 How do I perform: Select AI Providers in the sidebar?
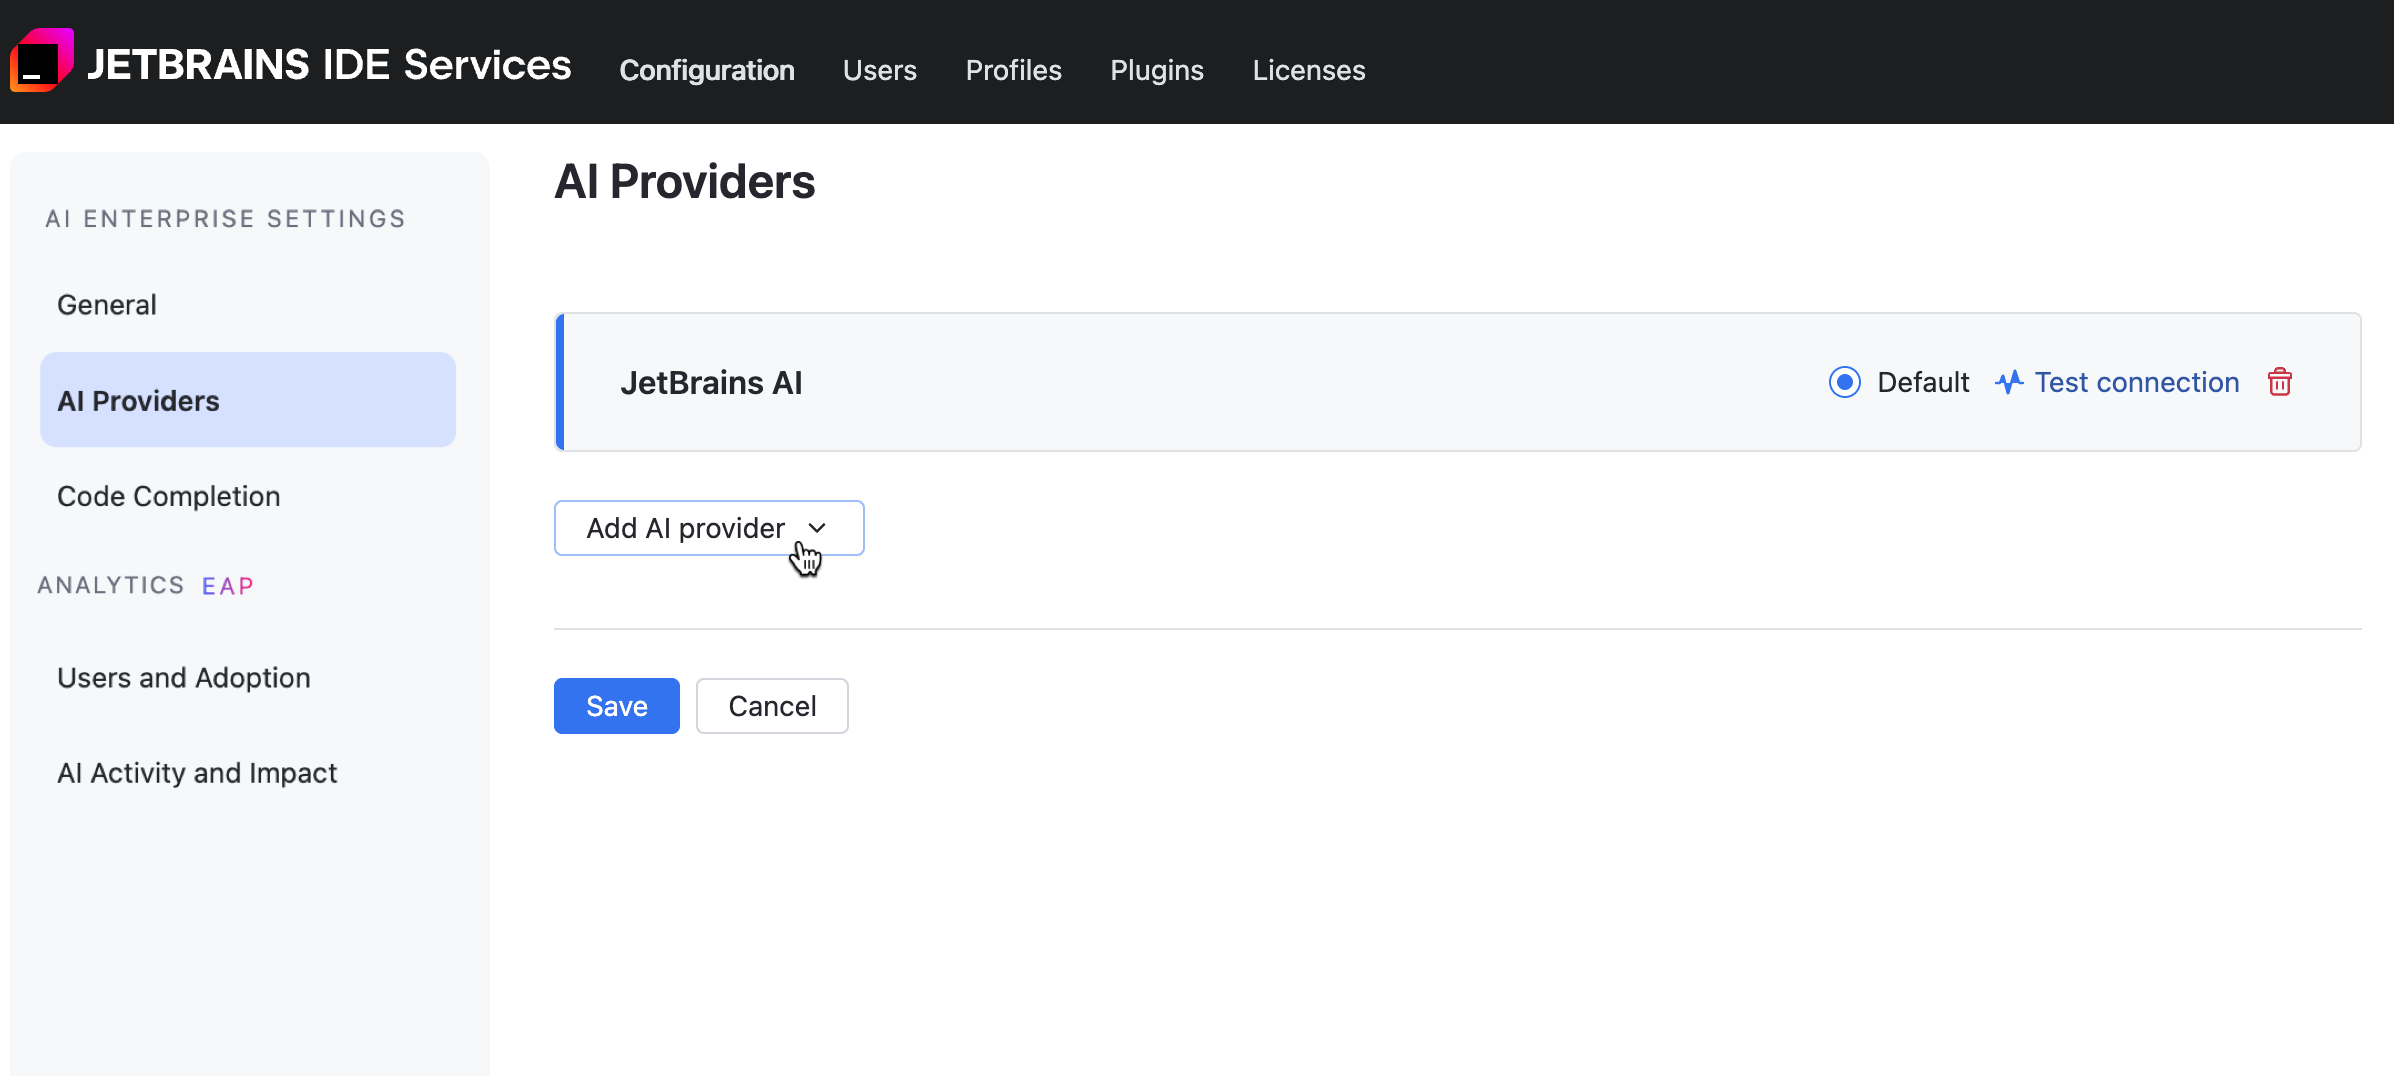(x=138, y=400)
